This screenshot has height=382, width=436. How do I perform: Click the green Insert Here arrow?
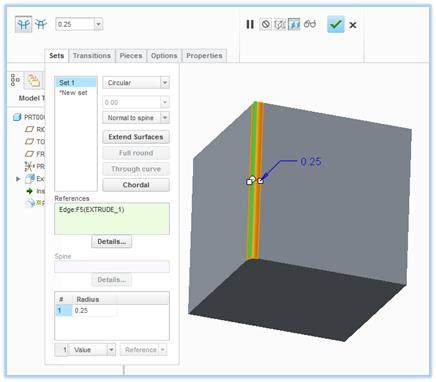tap(30, 191)
